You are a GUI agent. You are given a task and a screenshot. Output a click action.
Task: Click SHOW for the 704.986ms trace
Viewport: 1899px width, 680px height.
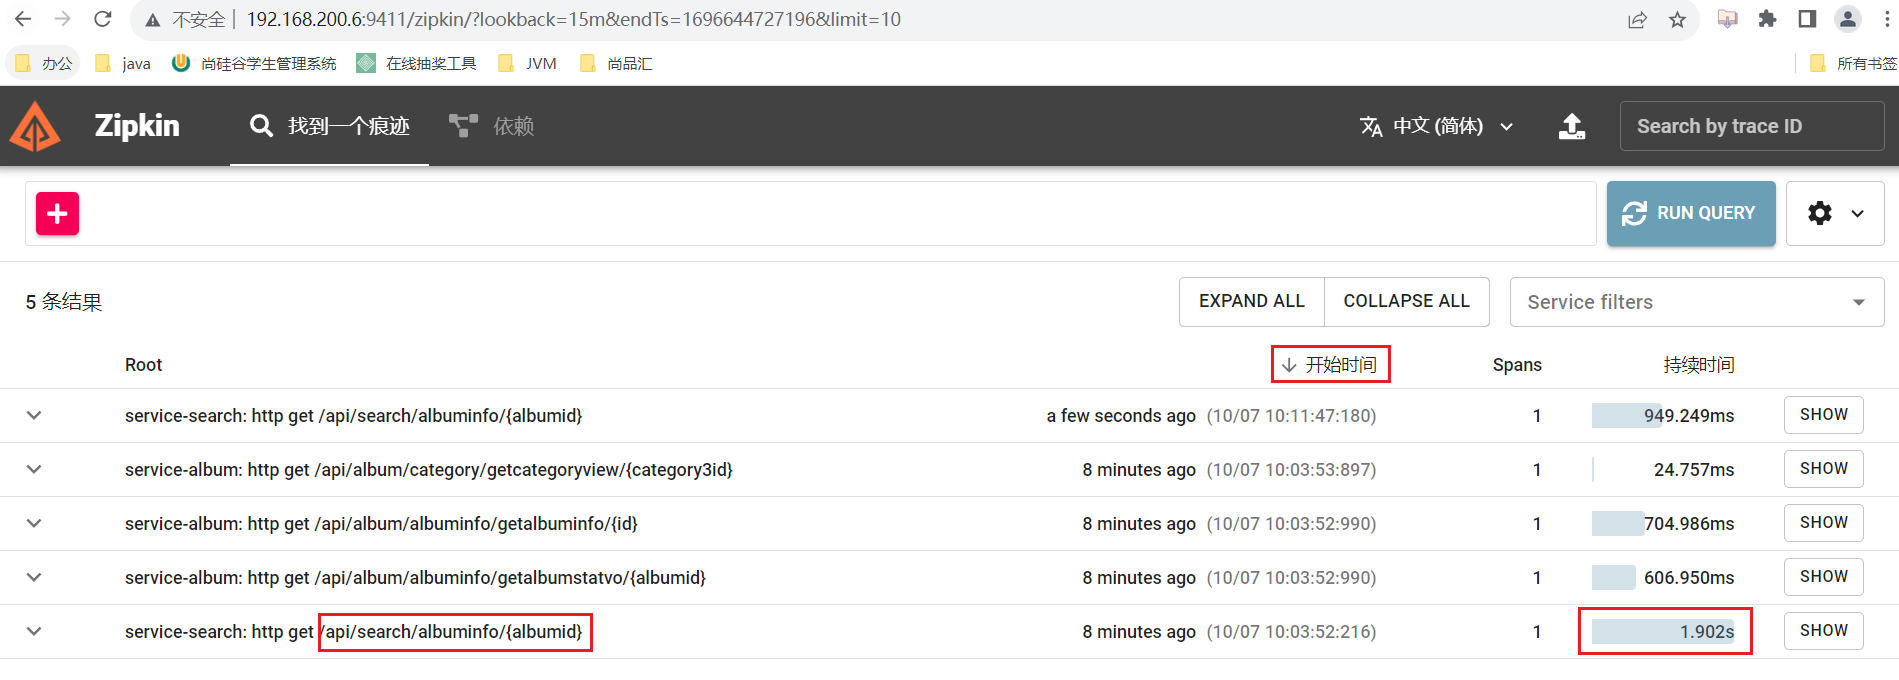pos(1823,522)
